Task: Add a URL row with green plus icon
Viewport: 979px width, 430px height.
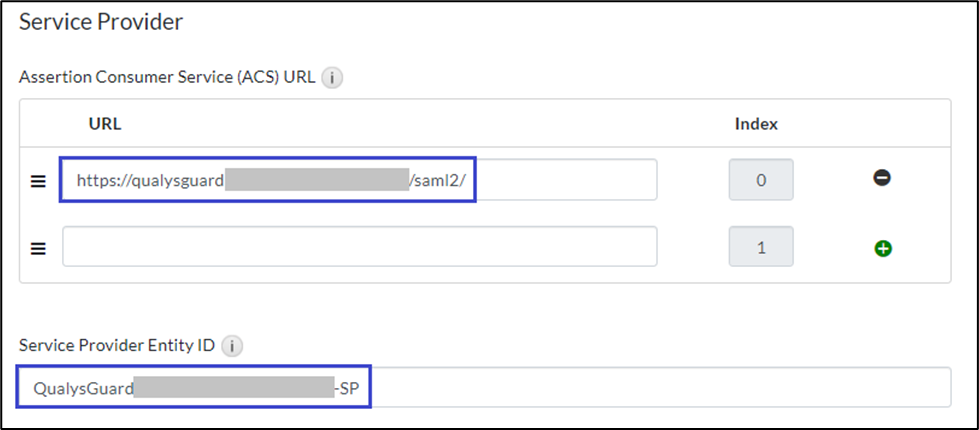Action: click(882, 247)
